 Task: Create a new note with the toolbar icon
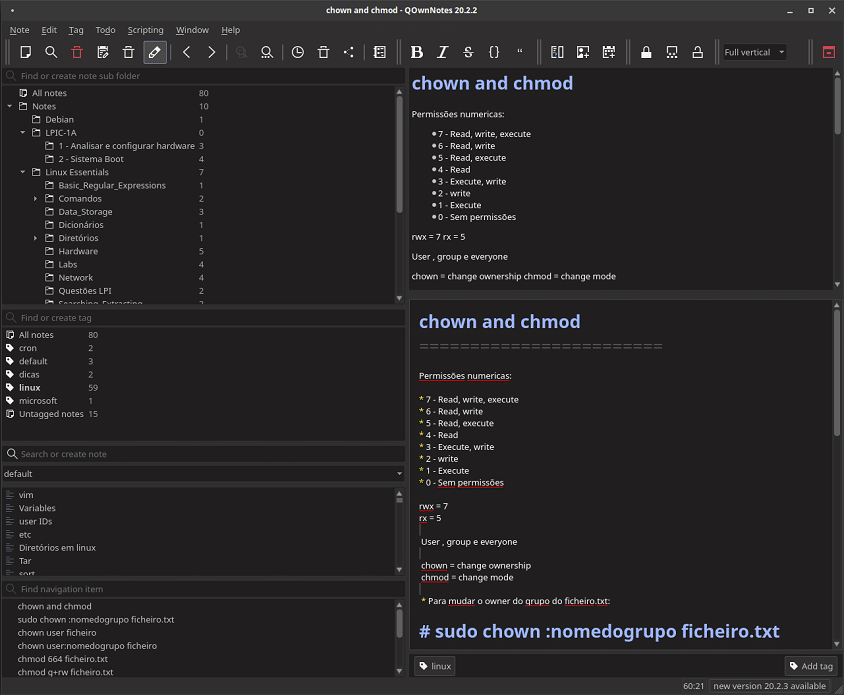[x=26, y=52]
